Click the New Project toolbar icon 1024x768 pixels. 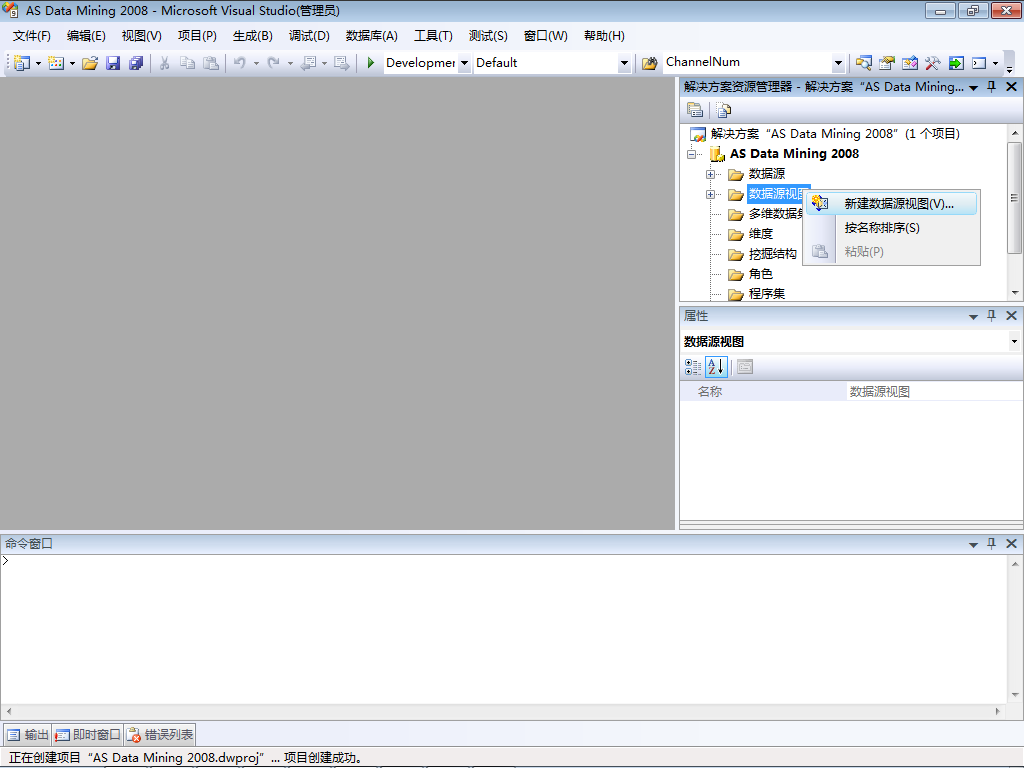coord(22,63)
